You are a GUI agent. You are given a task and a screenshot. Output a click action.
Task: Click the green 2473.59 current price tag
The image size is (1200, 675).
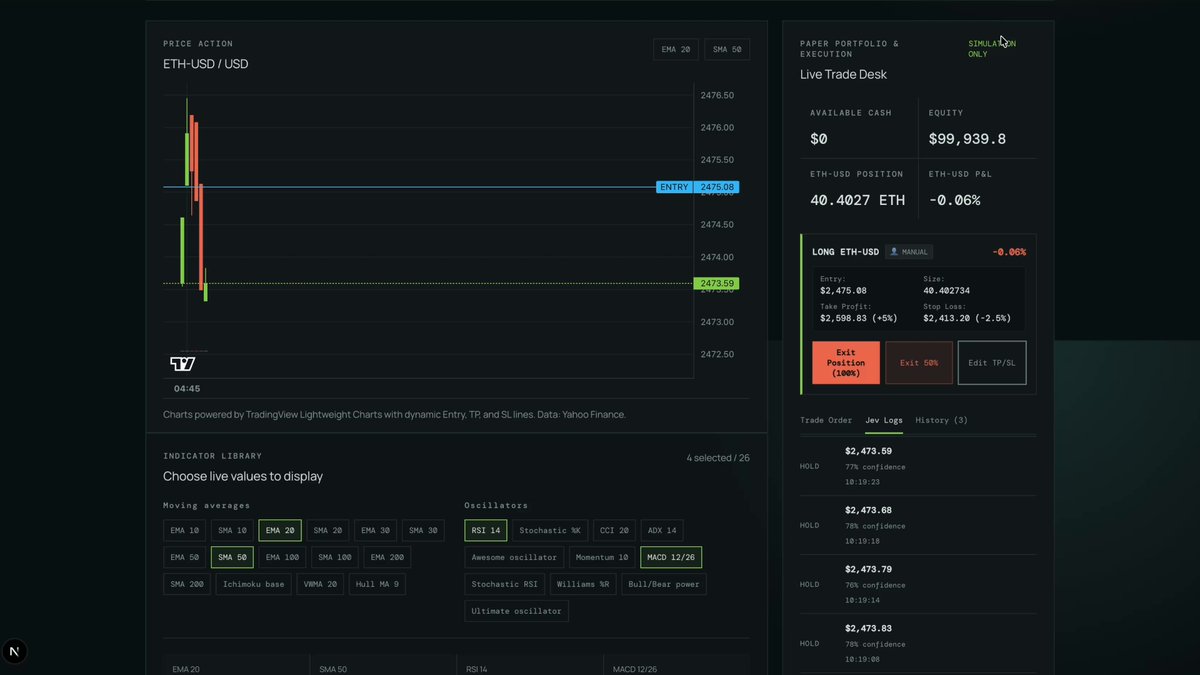(716, 284)
